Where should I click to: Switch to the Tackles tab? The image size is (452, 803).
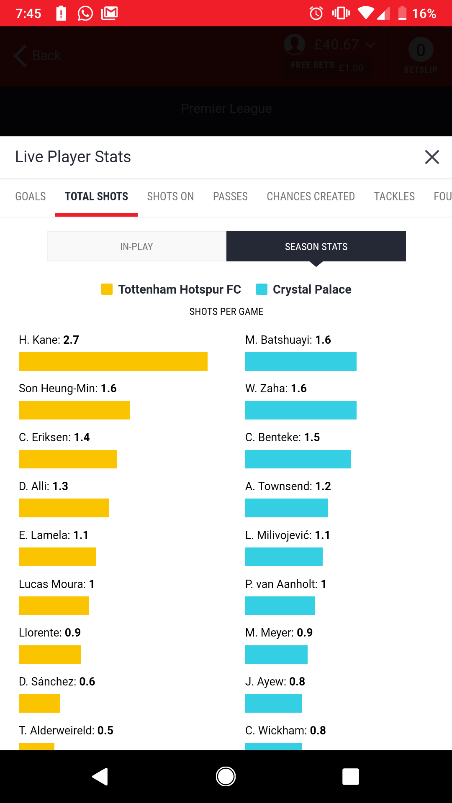394,196
